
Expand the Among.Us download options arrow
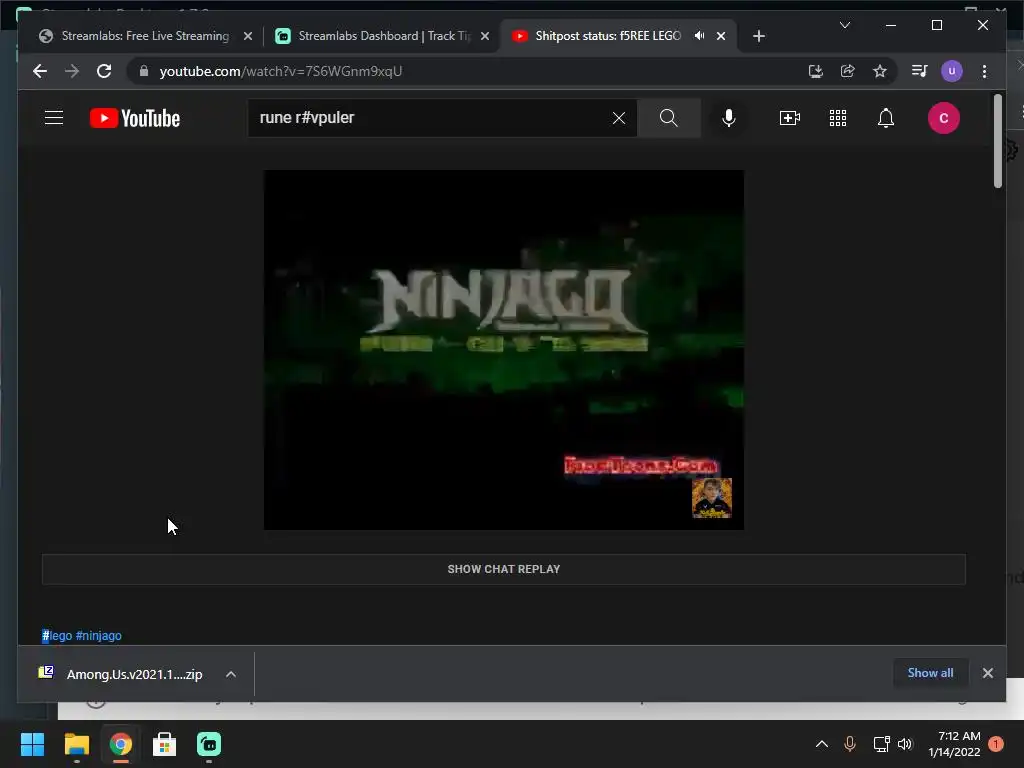point(231,674)
